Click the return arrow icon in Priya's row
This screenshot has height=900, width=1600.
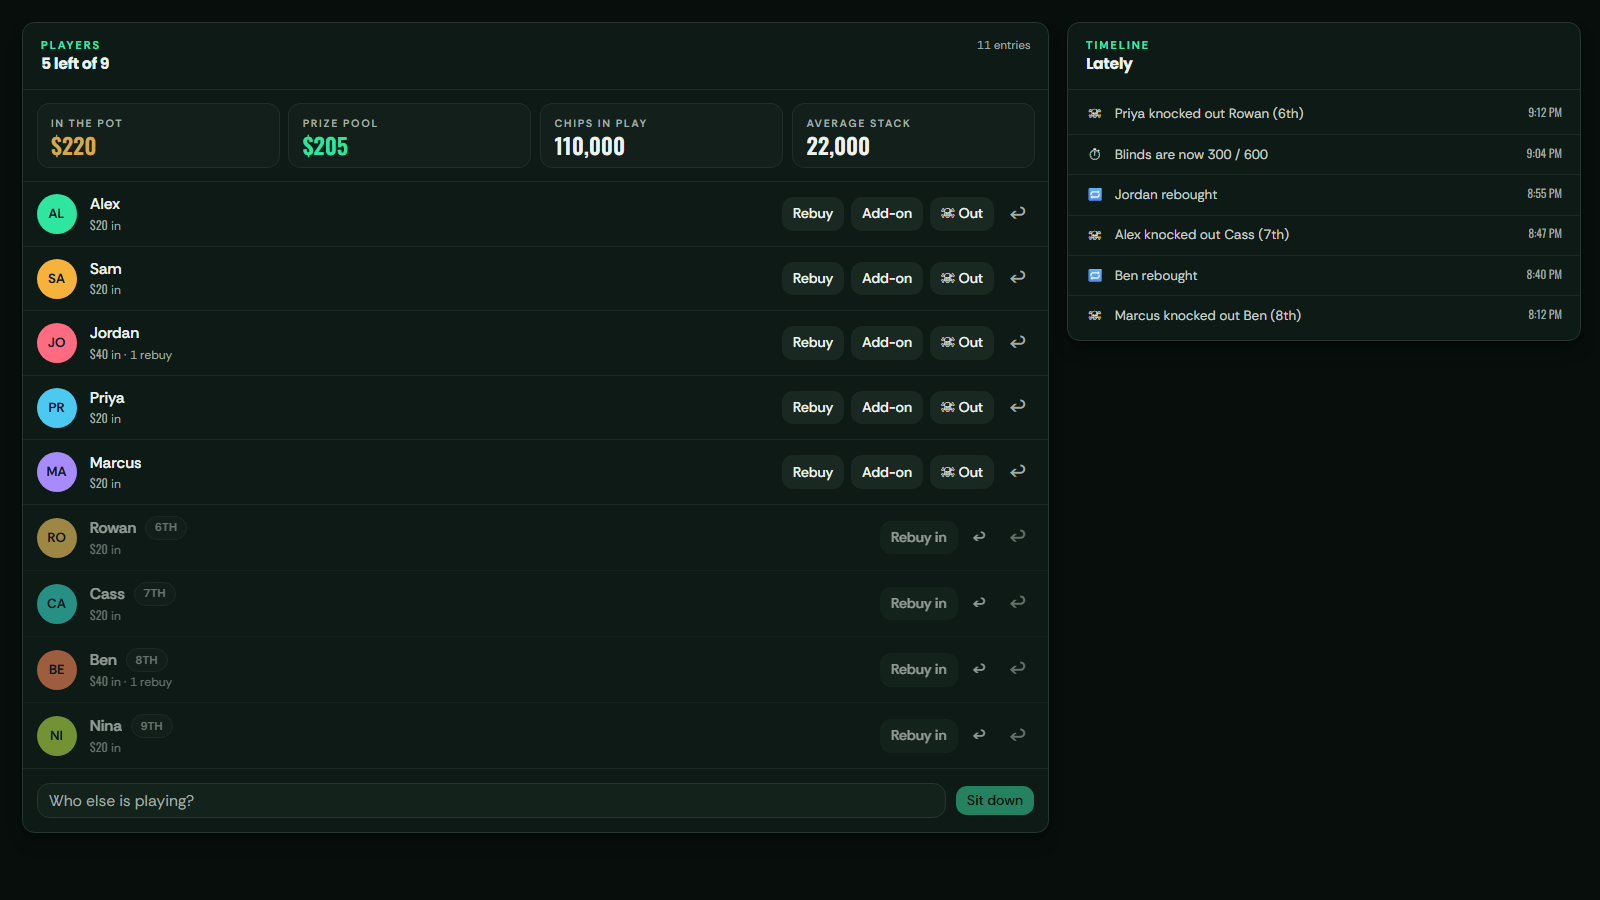1017,407
